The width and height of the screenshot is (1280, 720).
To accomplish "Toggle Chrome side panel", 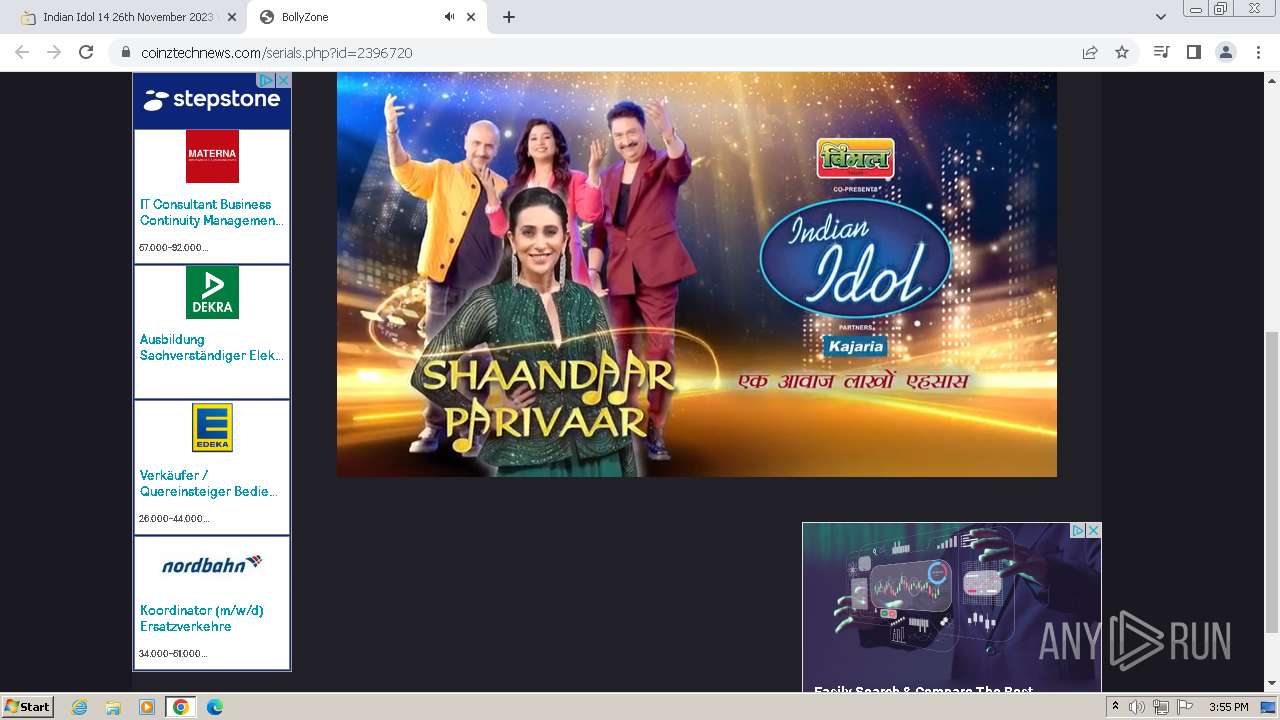I will pos(1193,52).
